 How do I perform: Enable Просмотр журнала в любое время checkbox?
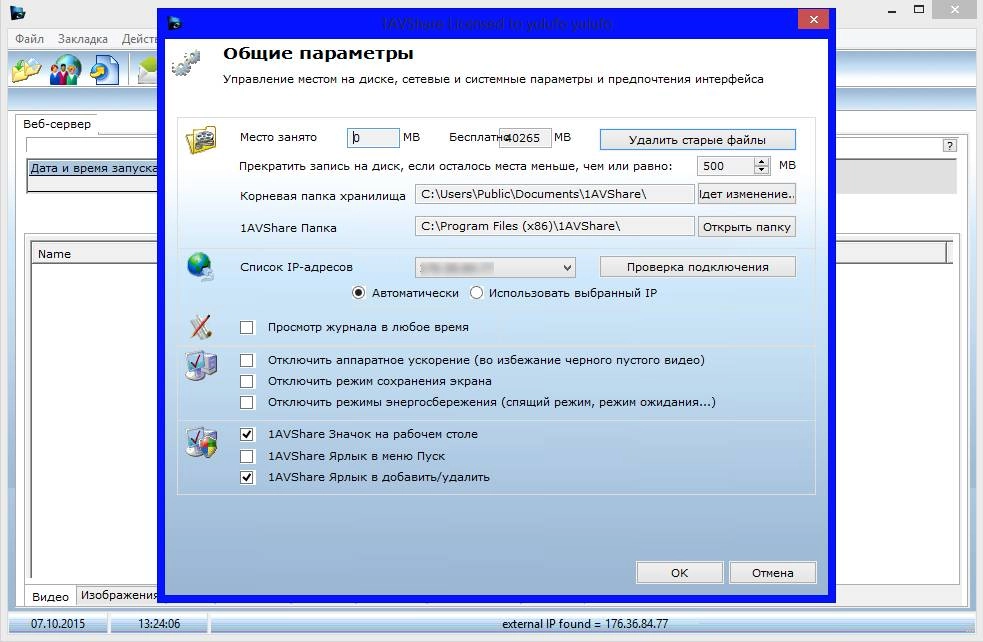tap(247, 327)
